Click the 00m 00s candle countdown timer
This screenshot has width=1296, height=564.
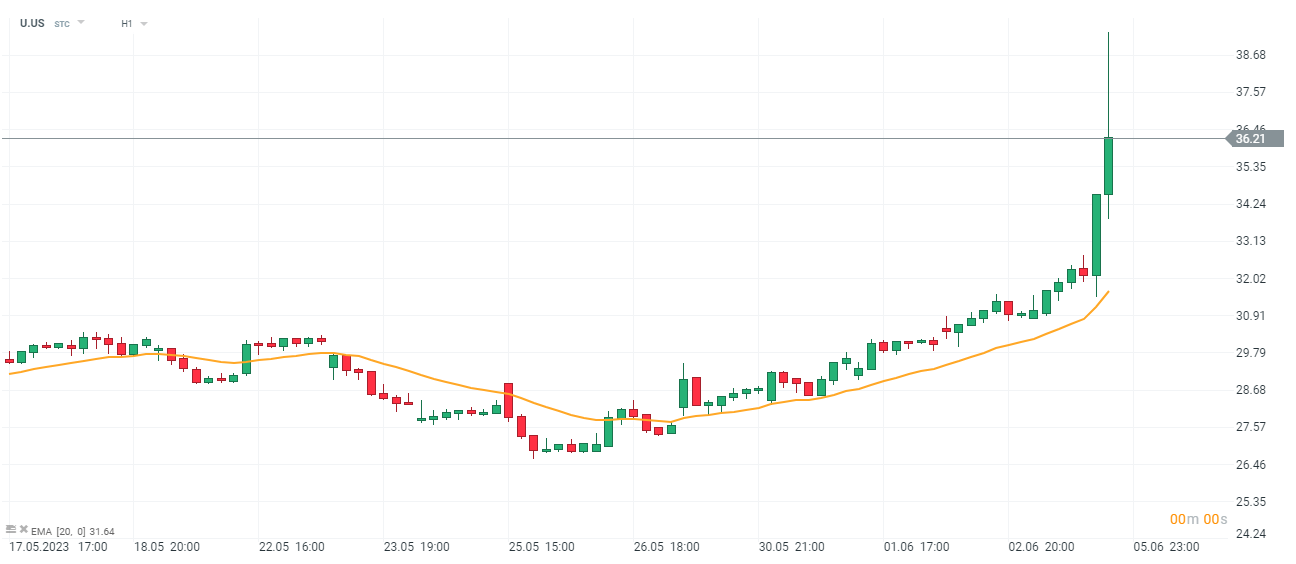pyautogui.click(x=1200, y=519)
